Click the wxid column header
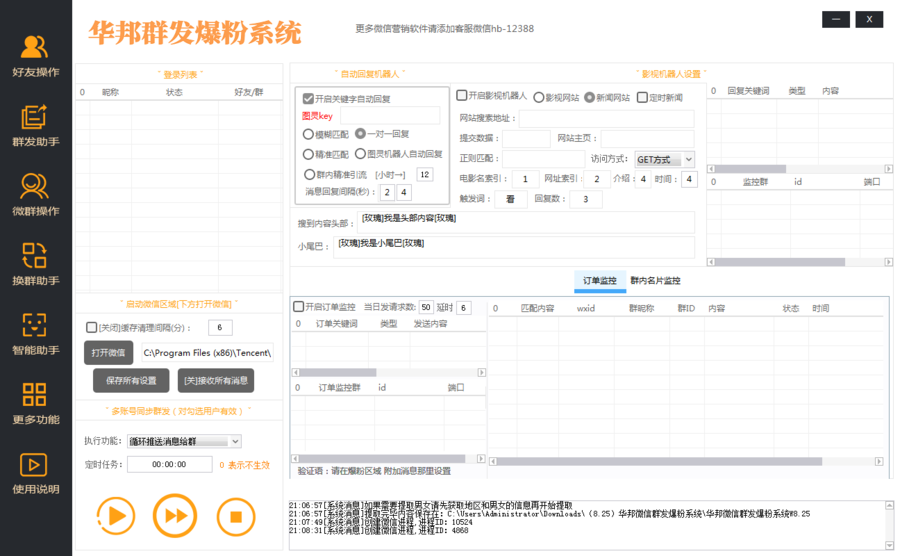The image size is (900, 556). coord(585,308)
